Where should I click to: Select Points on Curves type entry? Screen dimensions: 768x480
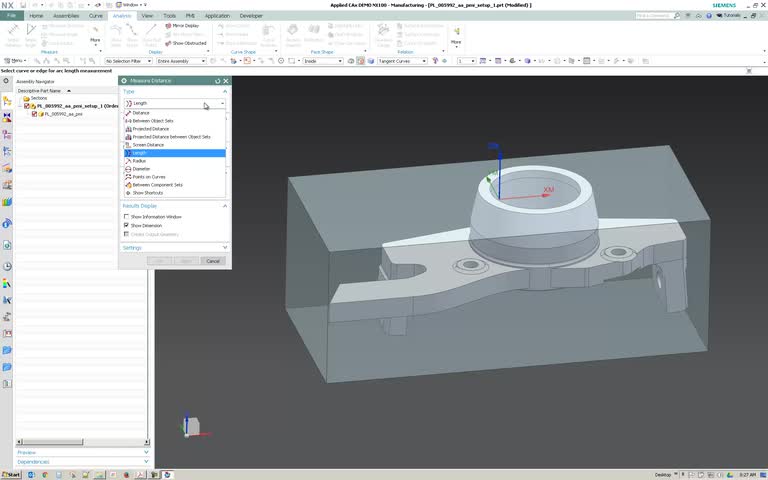coord(149,177)
